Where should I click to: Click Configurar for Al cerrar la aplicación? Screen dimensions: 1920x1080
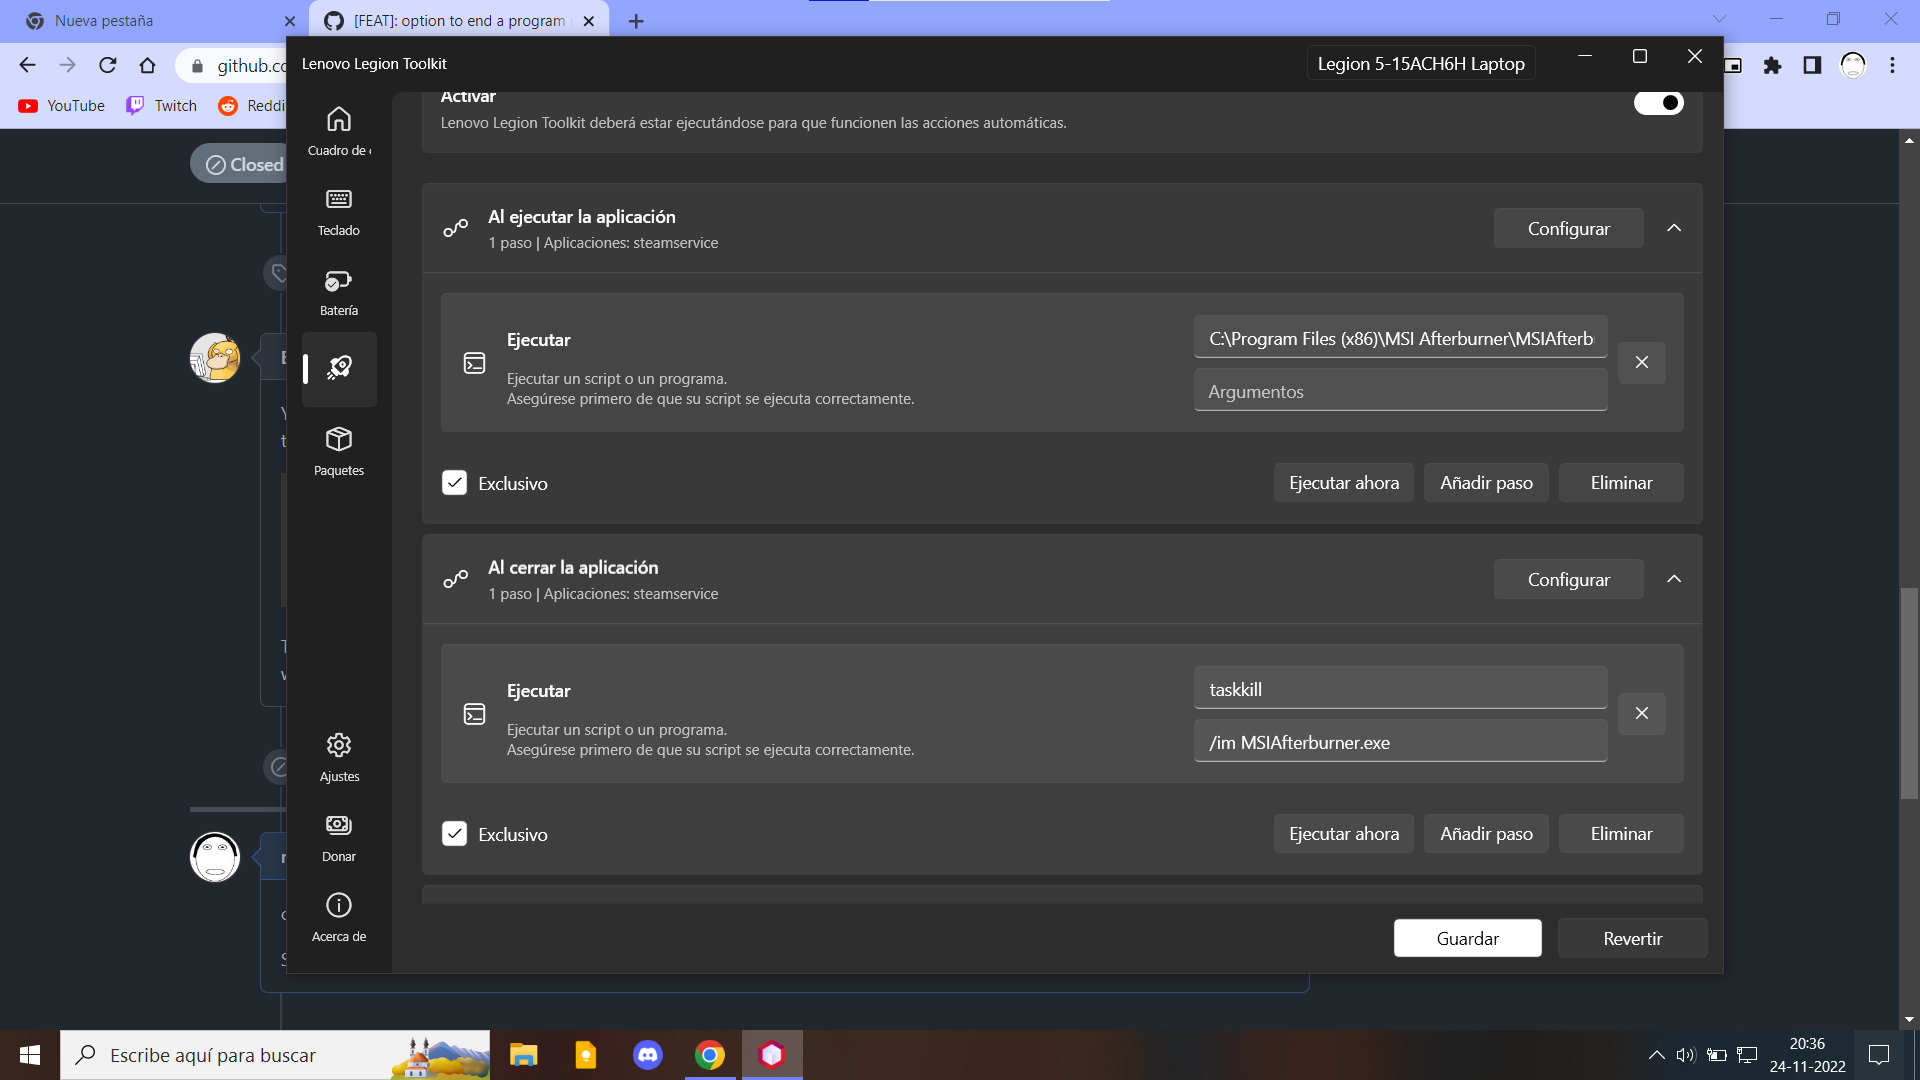1568,579
